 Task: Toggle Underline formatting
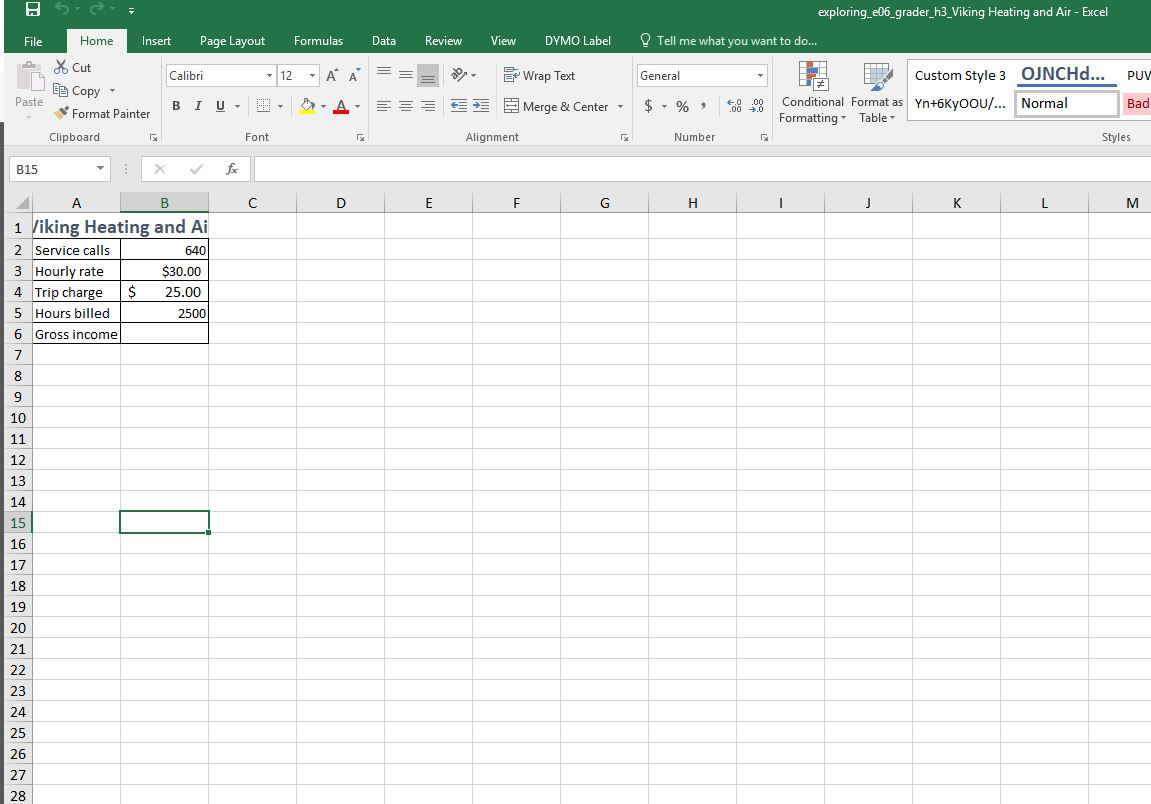click(x=220, y=106)
